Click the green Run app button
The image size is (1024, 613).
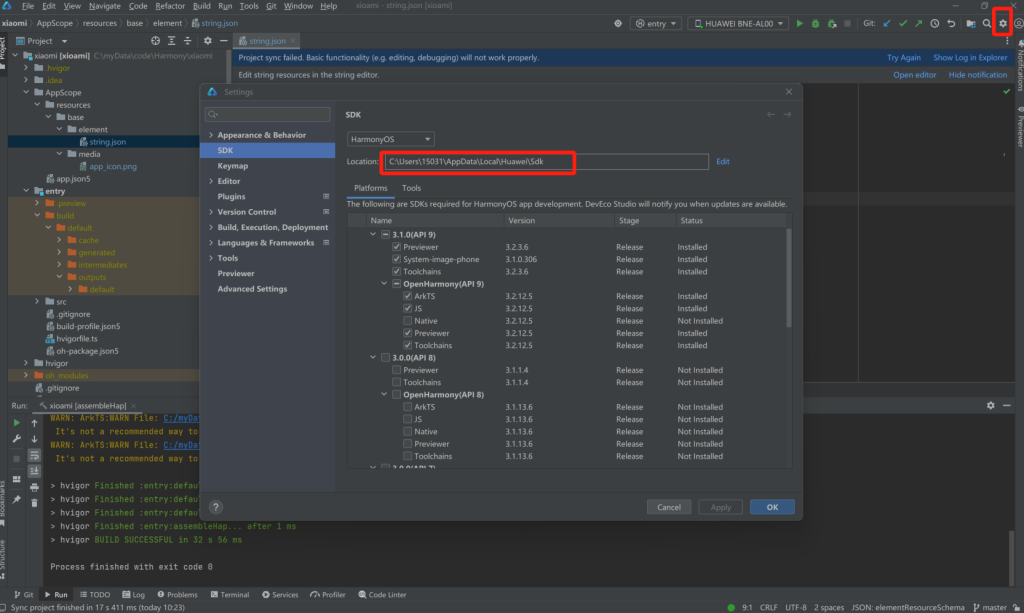click(801, 23)
